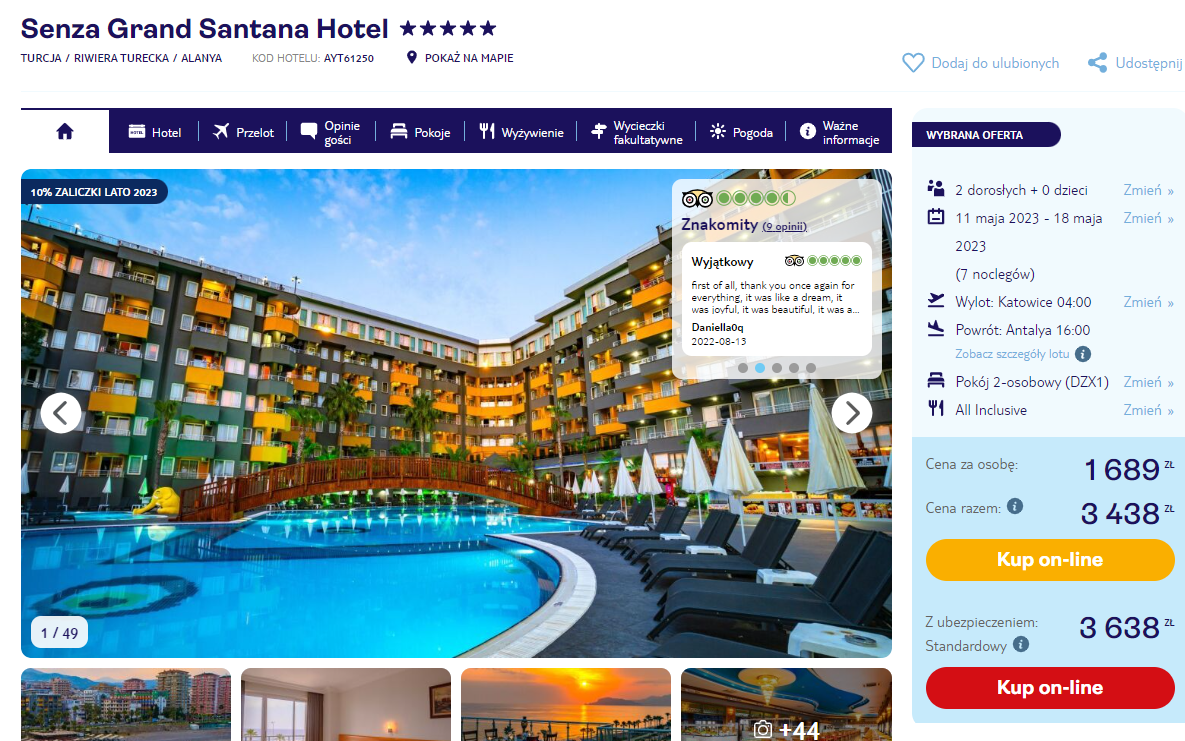1185x741 pixels.
Task: Click the home icon tab
Action: [65, 132]
